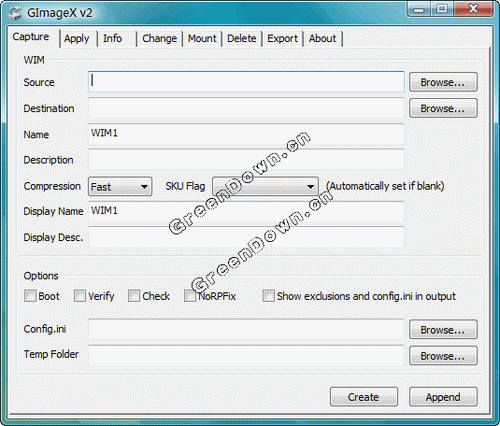Viewport: 500px width, 426px height.
Task: Click the GImageX app icon in title bar
Action: (x=15, y=13)
